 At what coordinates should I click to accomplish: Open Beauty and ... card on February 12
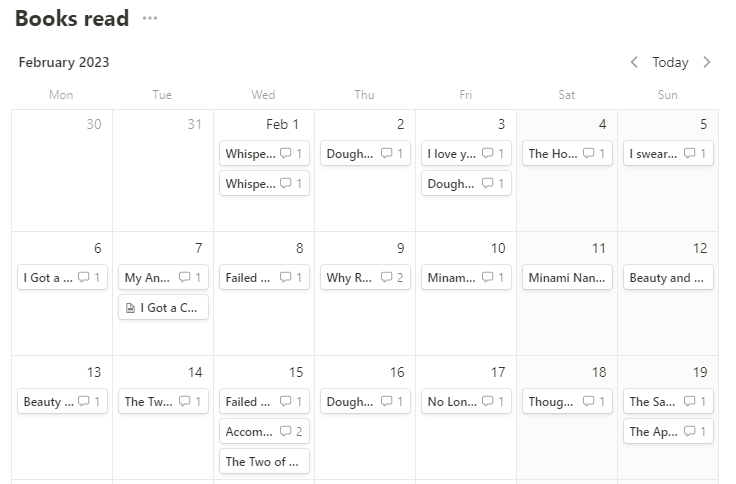(x=667, y=278)
